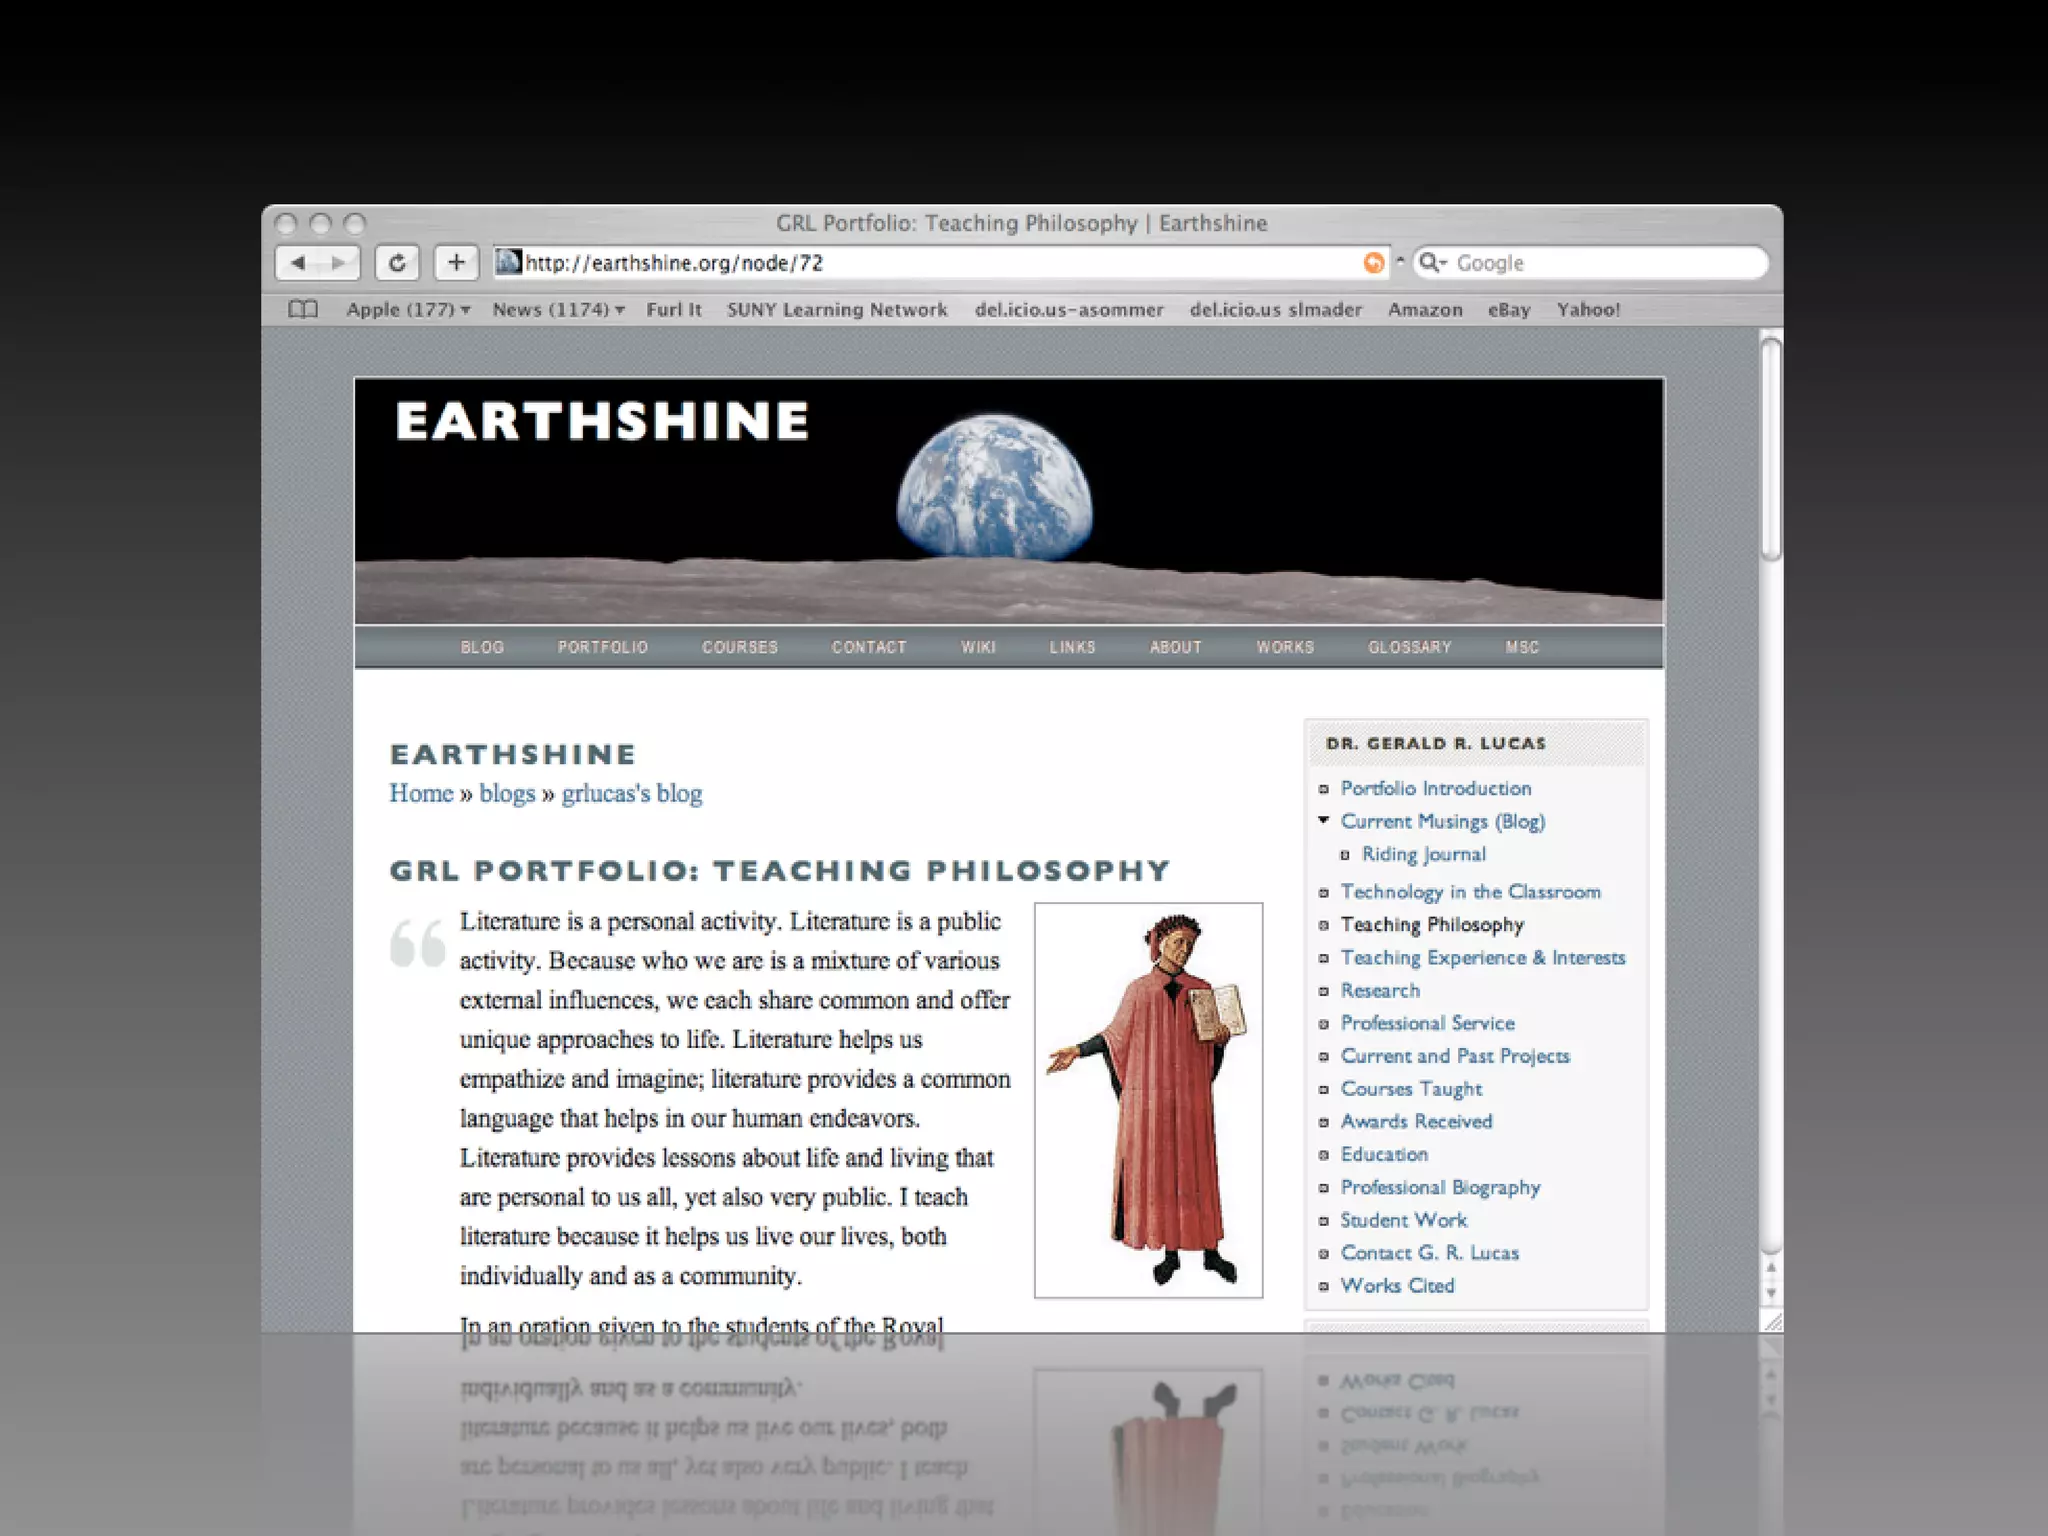Select the LINKS navigation tab
Image resolution: width=2048 pixels, height=1536 pixels.
1072,647
